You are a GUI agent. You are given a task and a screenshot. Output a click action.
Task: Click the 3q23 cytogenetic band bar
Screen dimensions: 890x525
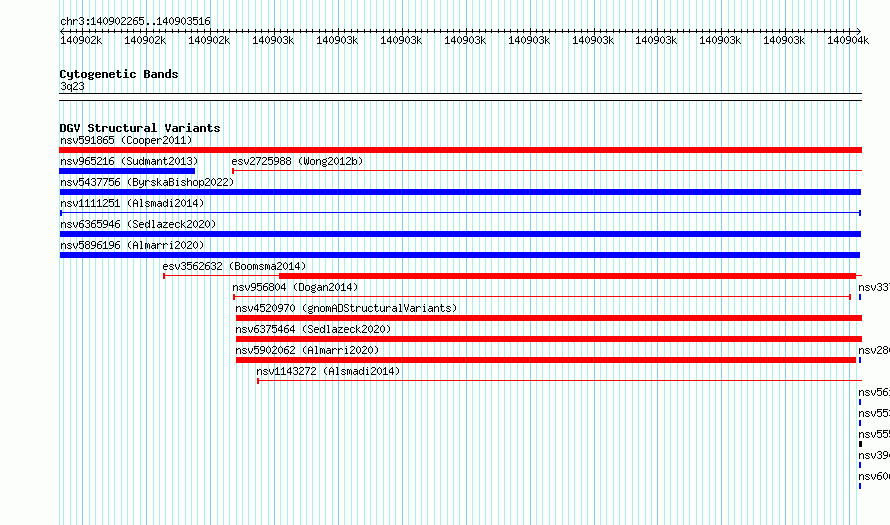(x=460, y=97)
